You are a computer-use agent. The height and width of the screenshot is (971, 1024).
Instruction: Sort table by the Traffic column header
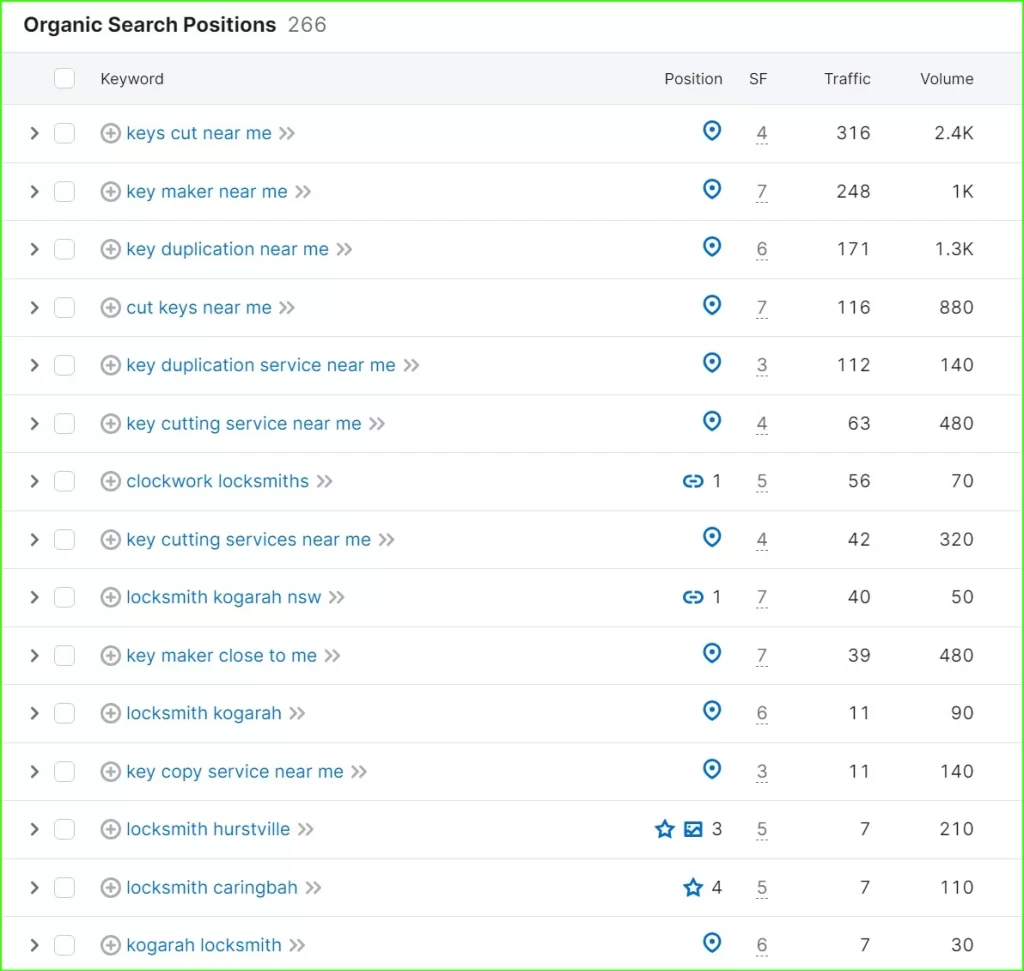pyautogui.click(x=847, y=79)
